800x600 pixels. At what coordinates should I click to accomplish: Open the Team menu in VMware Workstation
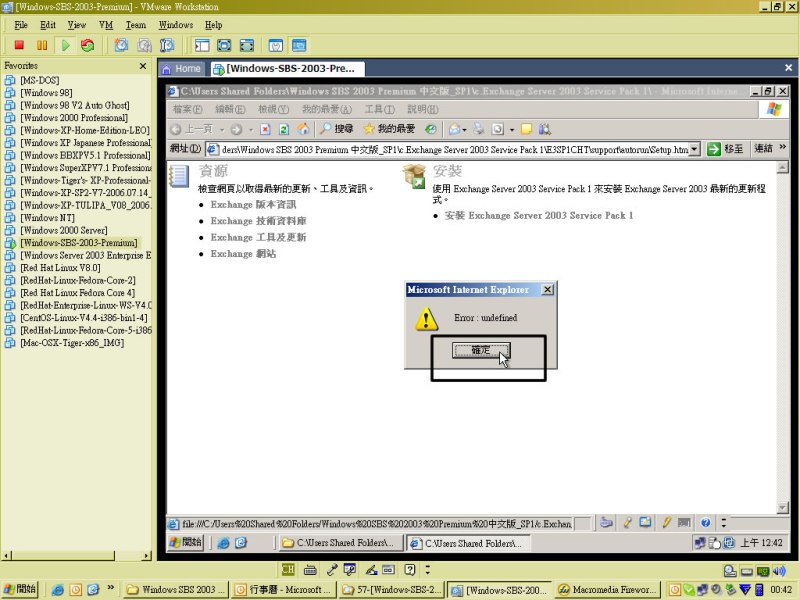(x=136, y=24)
